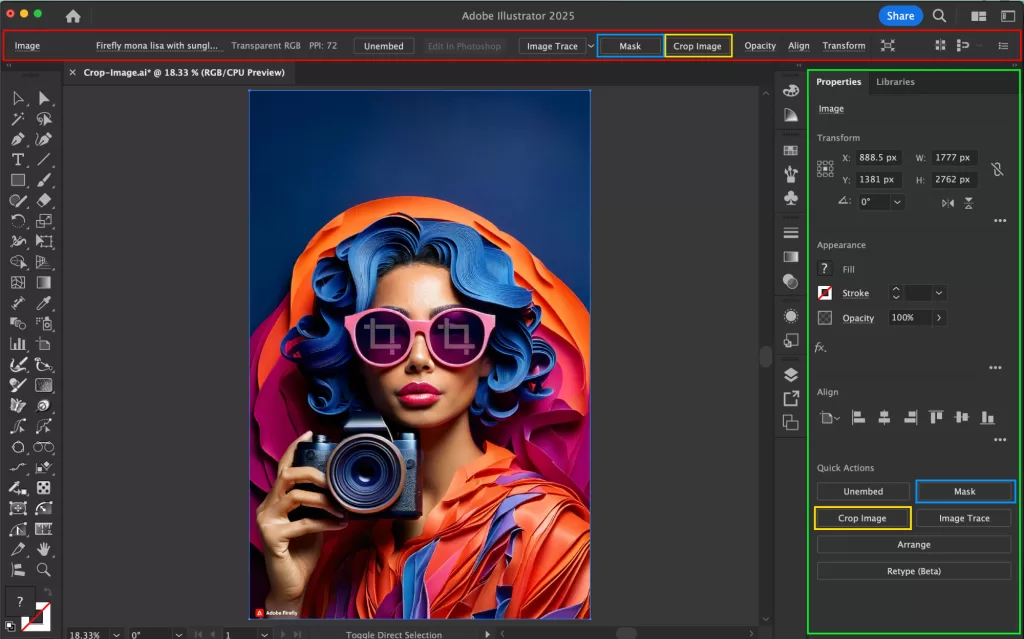Image resolution: width=1024 pixels, height=639 pixels.
Task: Click the Arrange quick action button
Action: (x=914, y=544)
